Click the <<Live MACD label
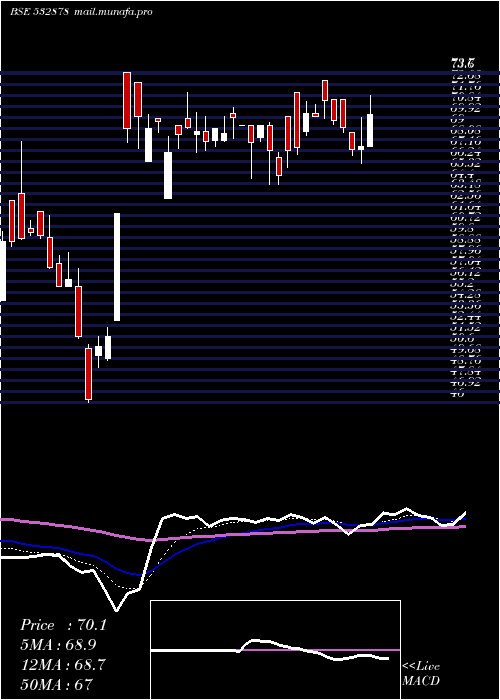 point(421,674)
